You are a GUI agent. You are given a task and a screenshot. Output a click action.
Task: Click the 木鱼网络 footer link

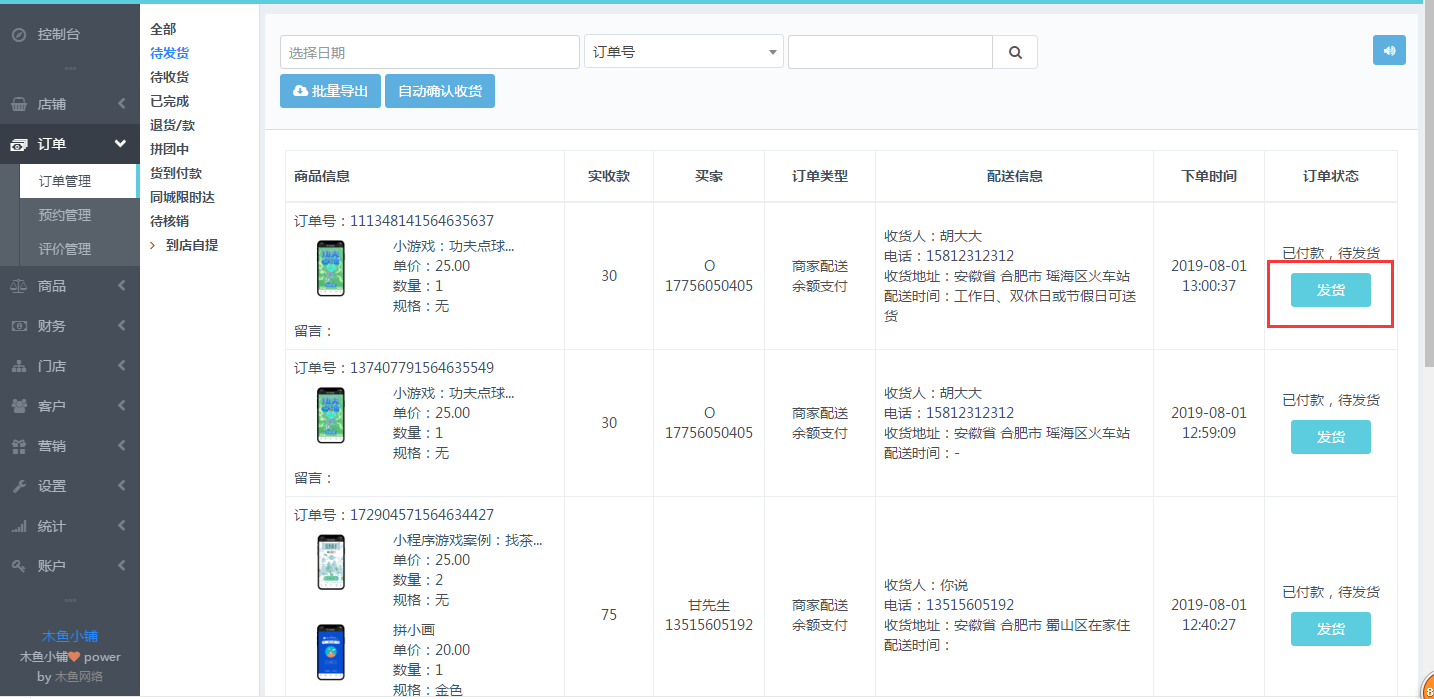coord(79,677)
